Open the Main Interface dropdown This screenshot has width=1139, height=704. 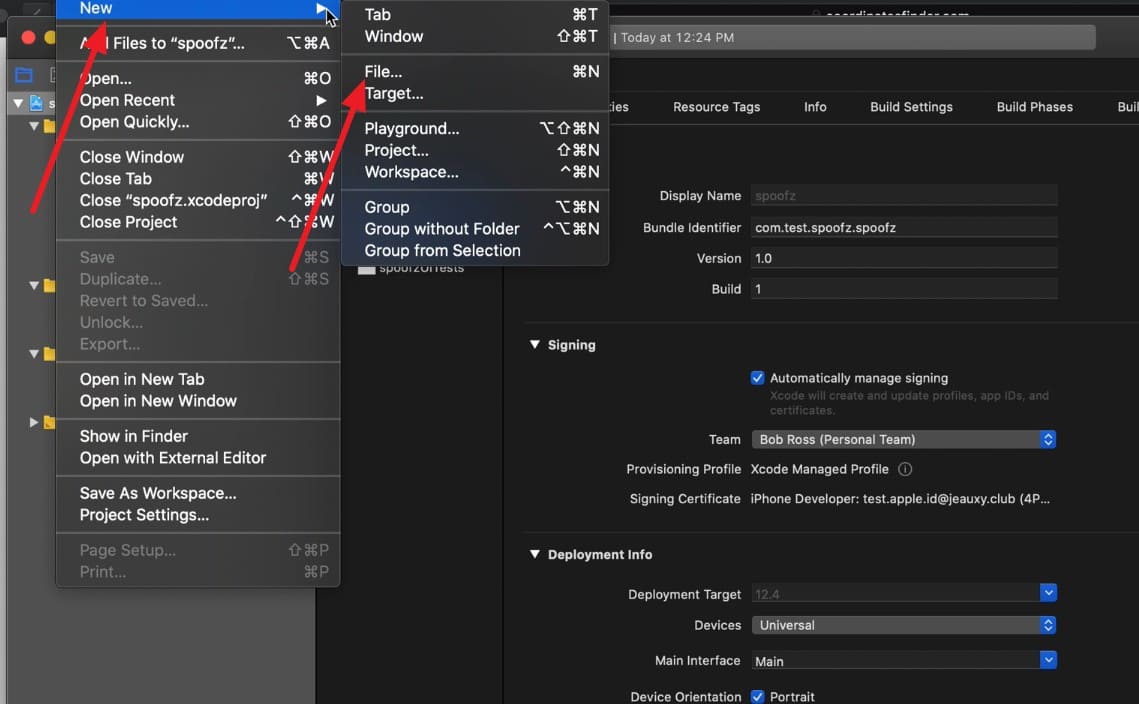(1047, 660)
